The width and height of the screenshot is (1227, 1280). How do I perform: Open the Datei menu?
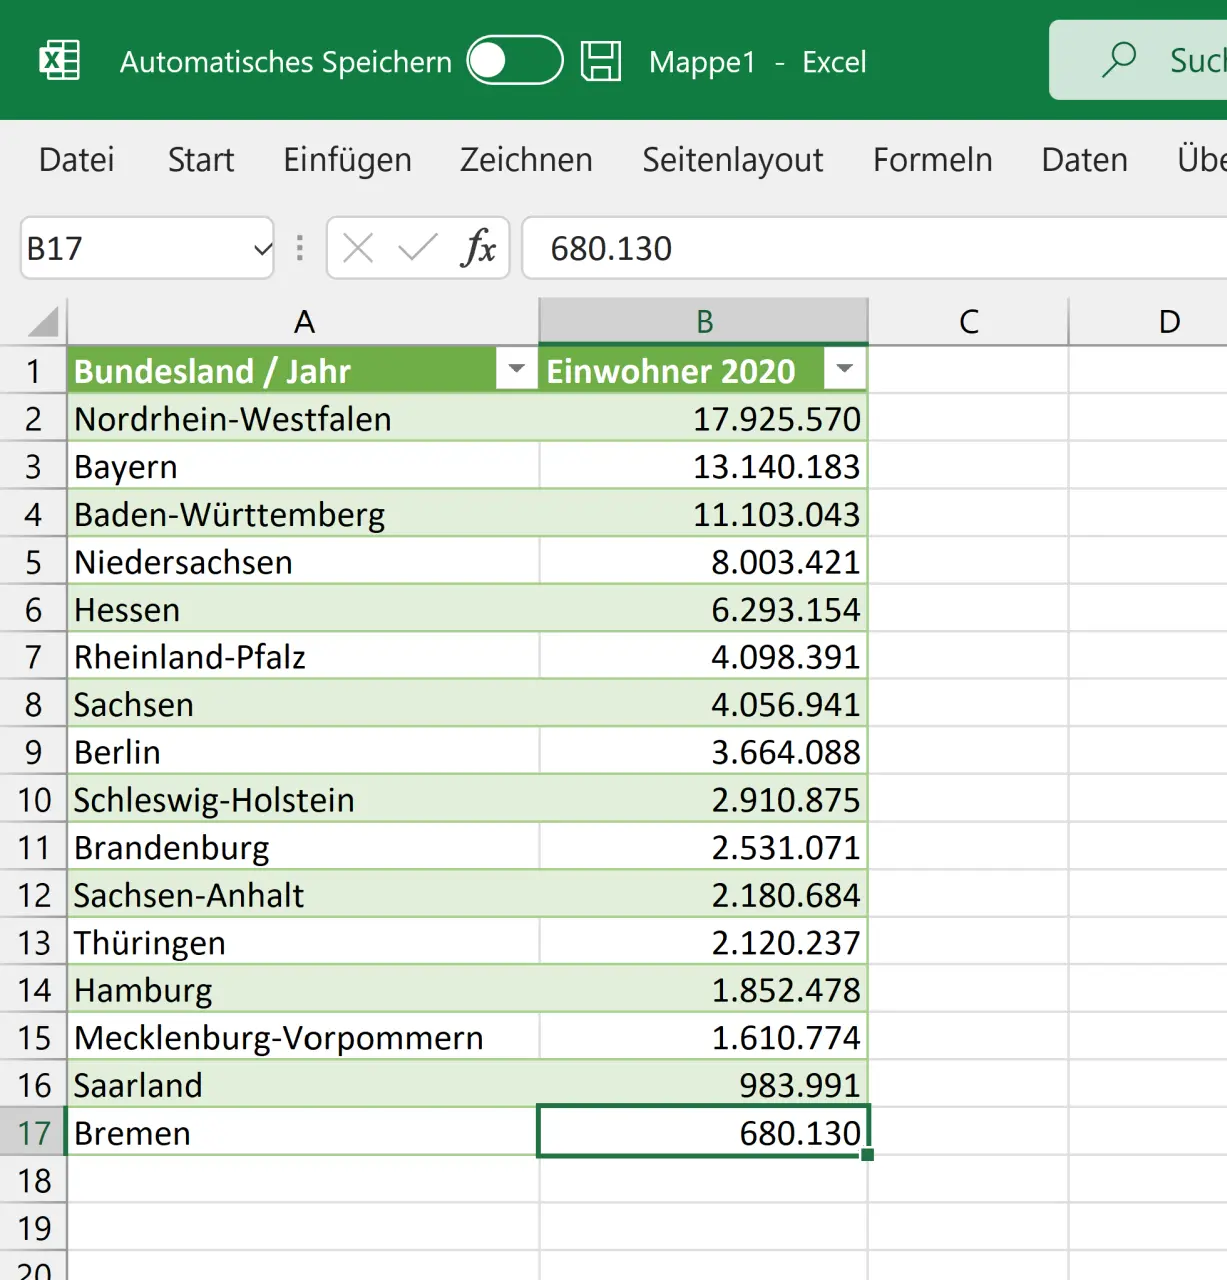coord(76,160)
